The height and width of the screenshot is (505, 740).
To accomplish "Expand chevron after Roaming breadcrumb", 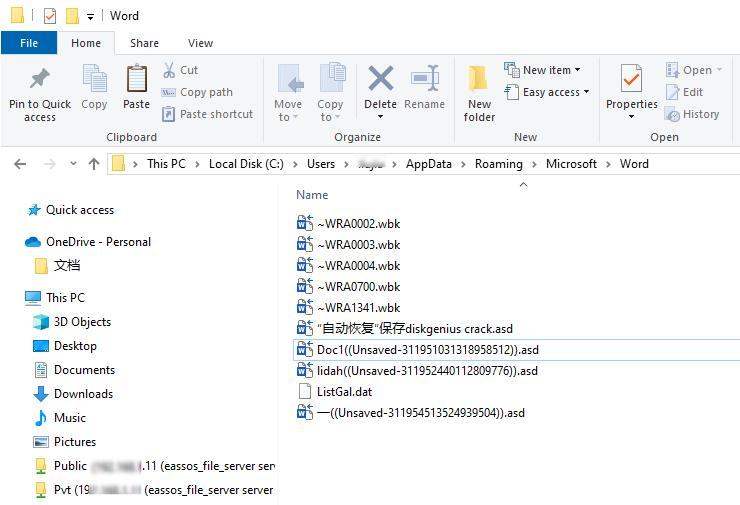I will (x=534, y=164).
